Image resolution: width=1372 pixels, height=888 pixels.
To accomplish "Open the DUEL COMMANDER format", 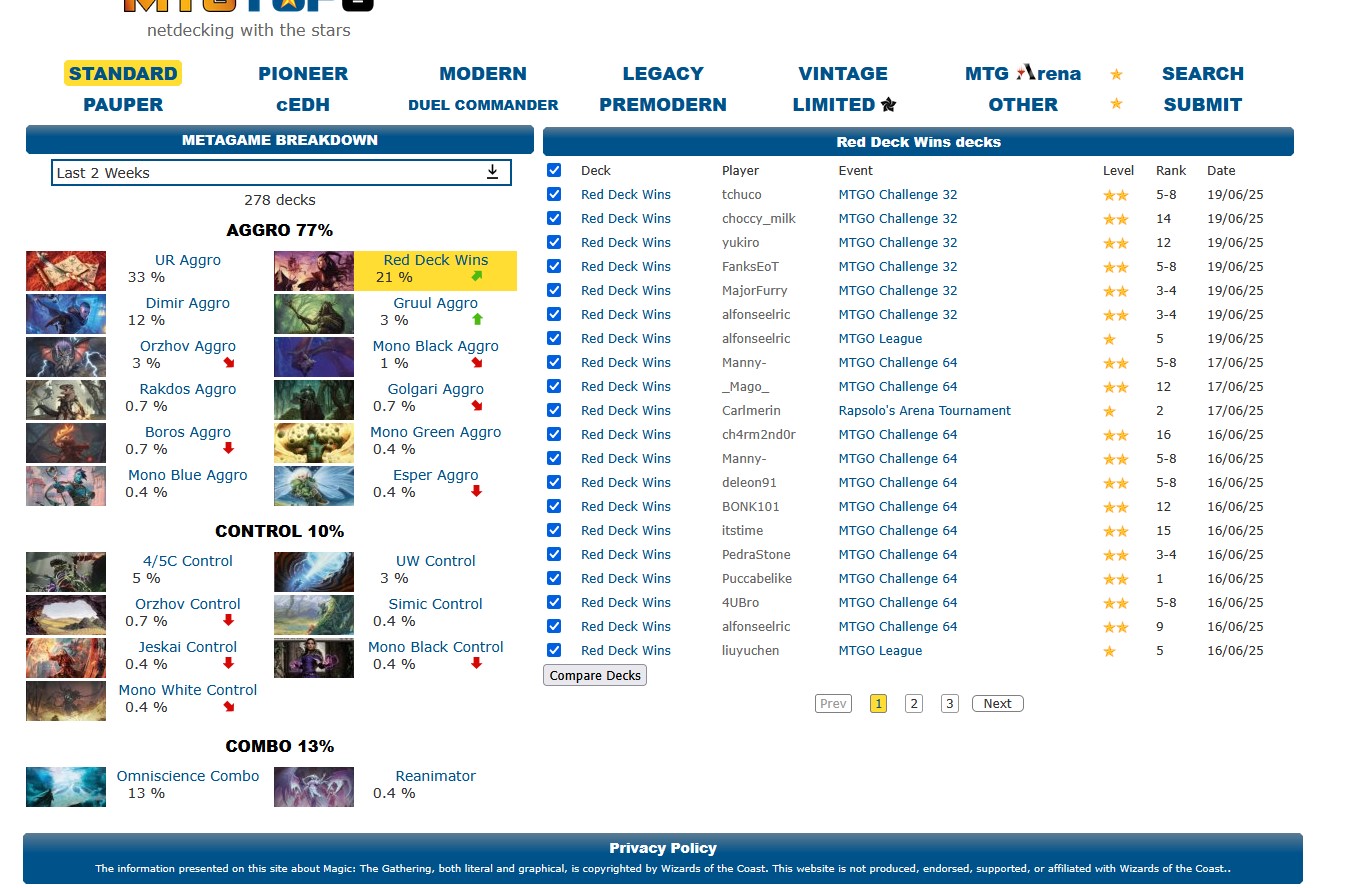I will tap(483, 104).
